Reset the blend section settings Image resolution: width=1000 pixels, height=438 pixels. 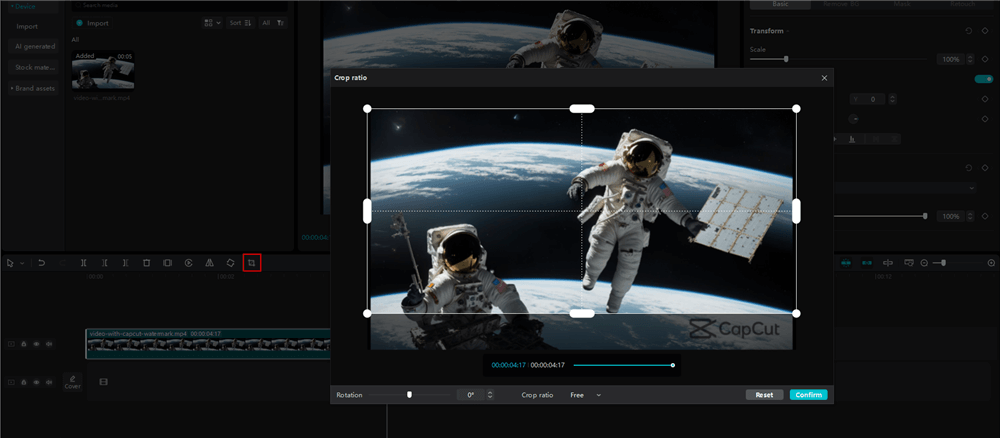(969, 168)
